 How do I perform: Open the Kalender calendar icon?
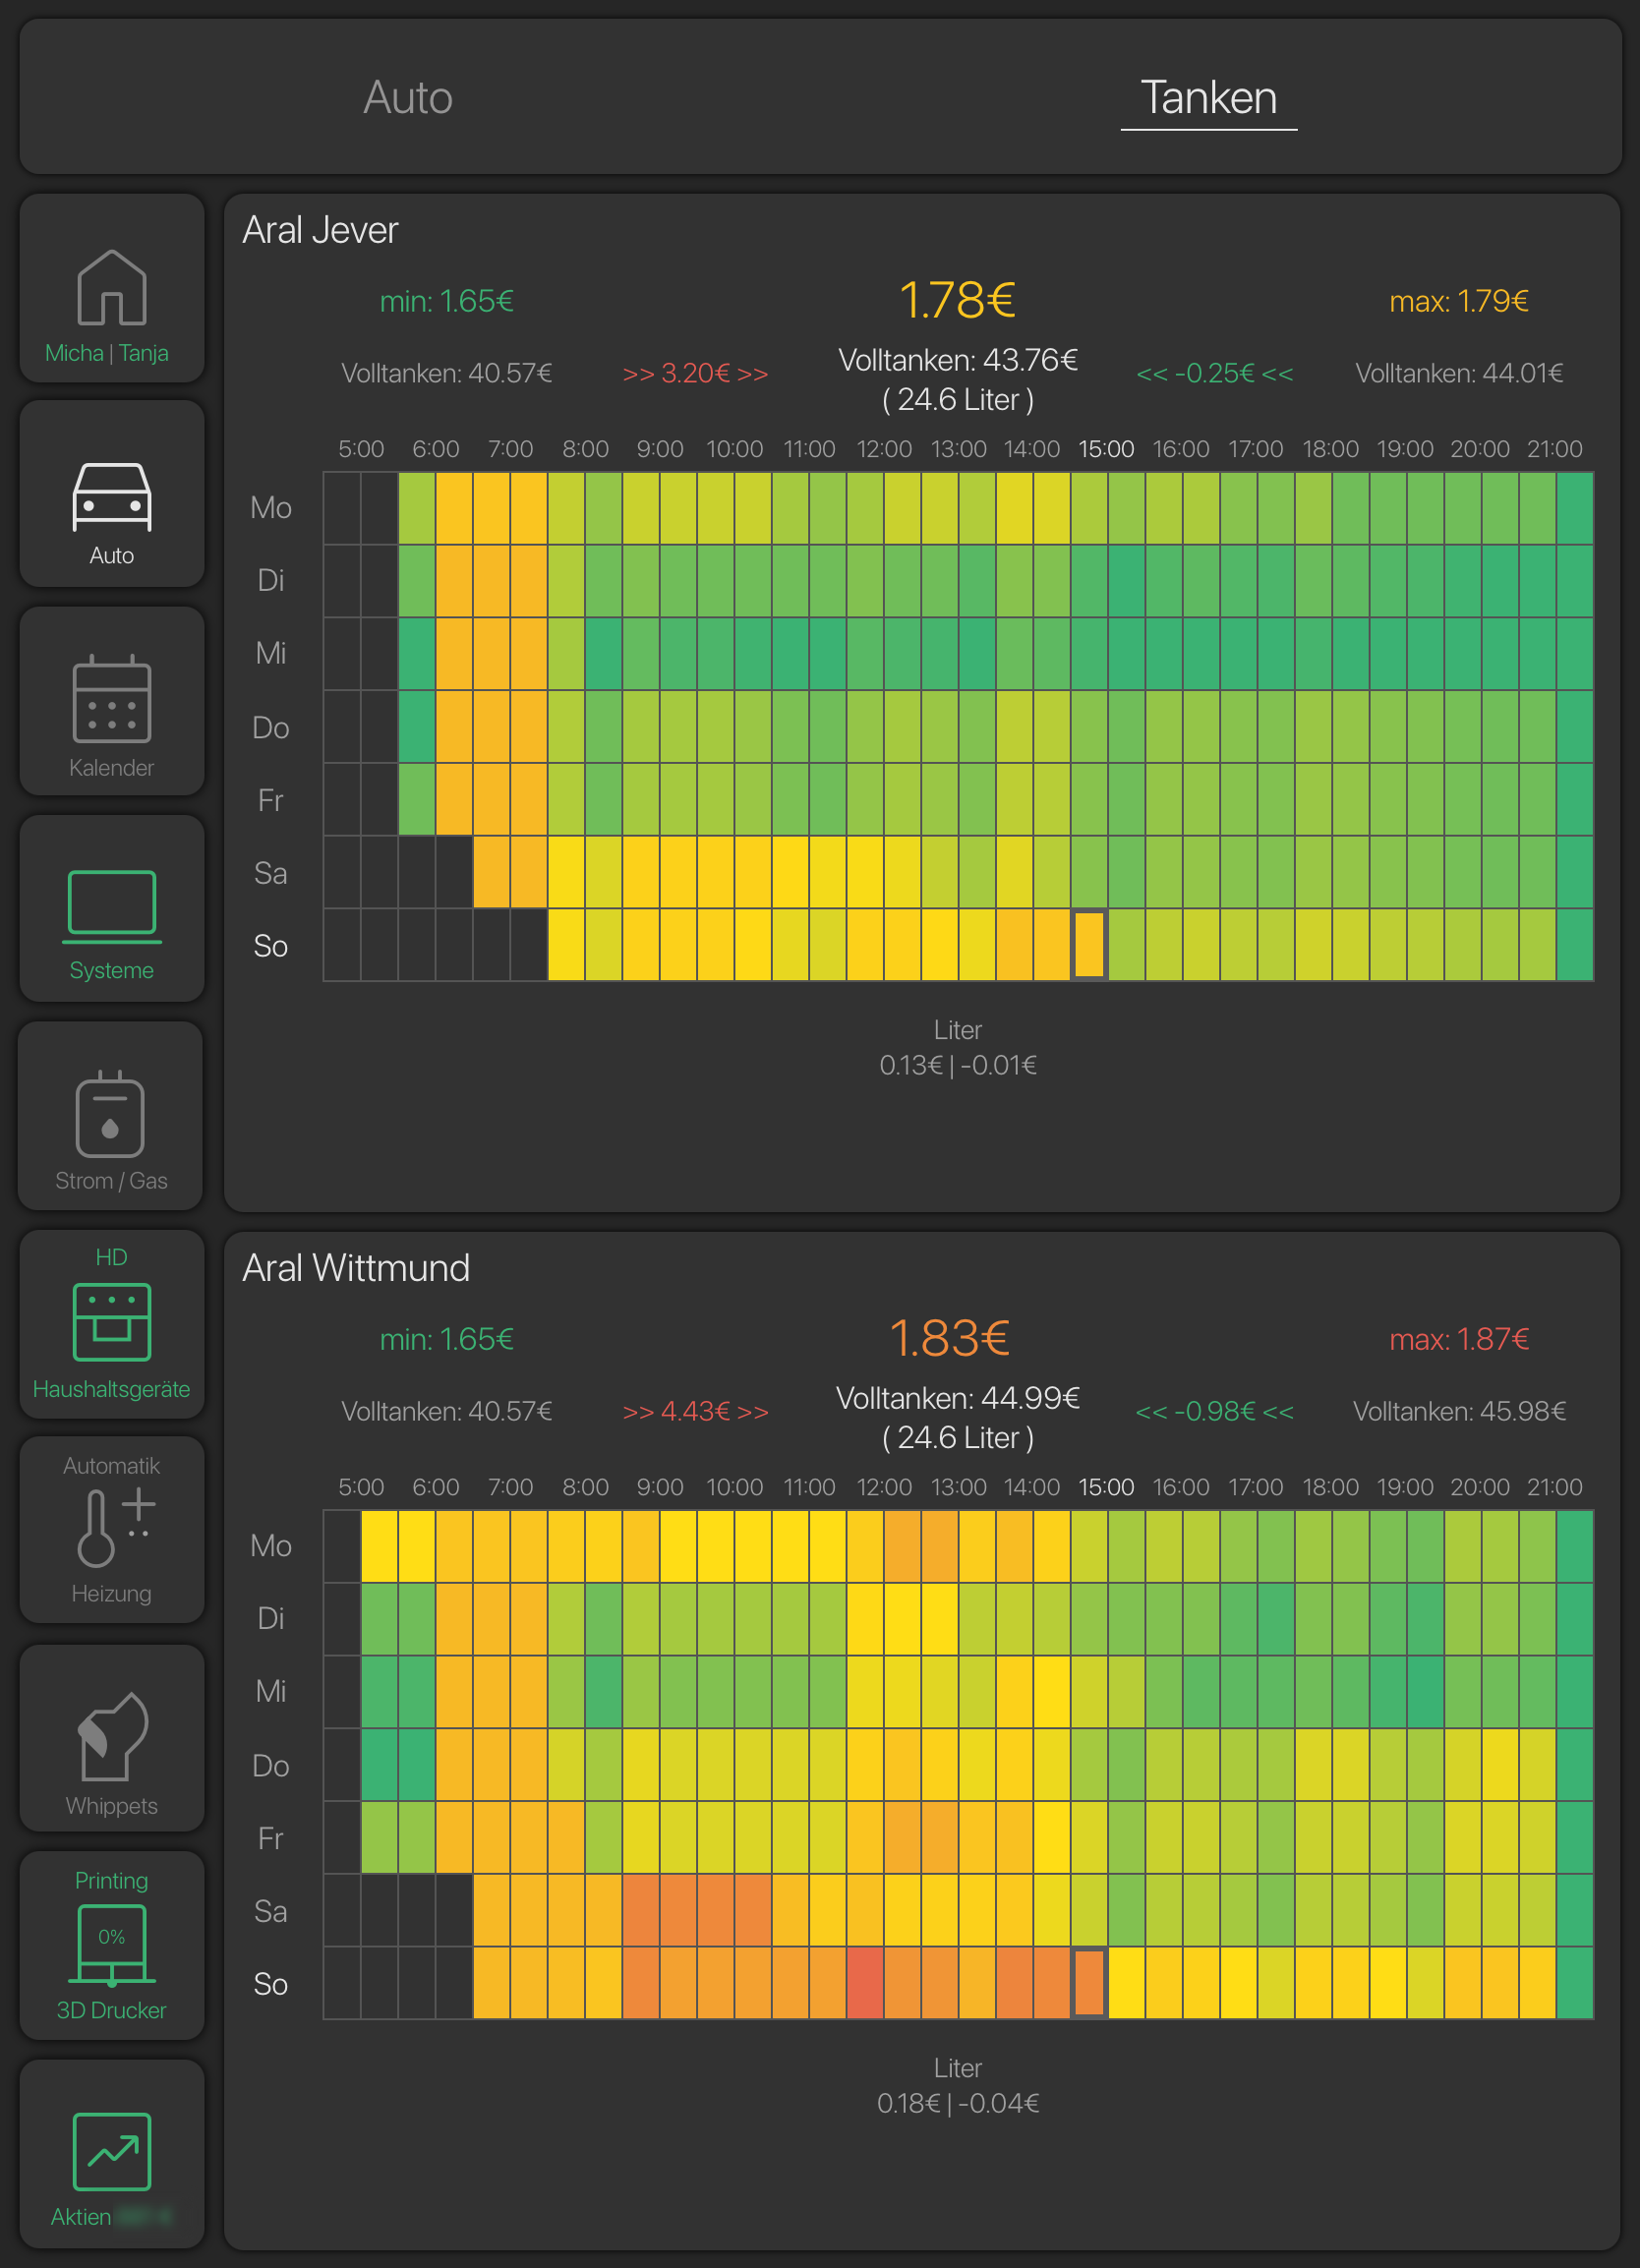[111, 698]
